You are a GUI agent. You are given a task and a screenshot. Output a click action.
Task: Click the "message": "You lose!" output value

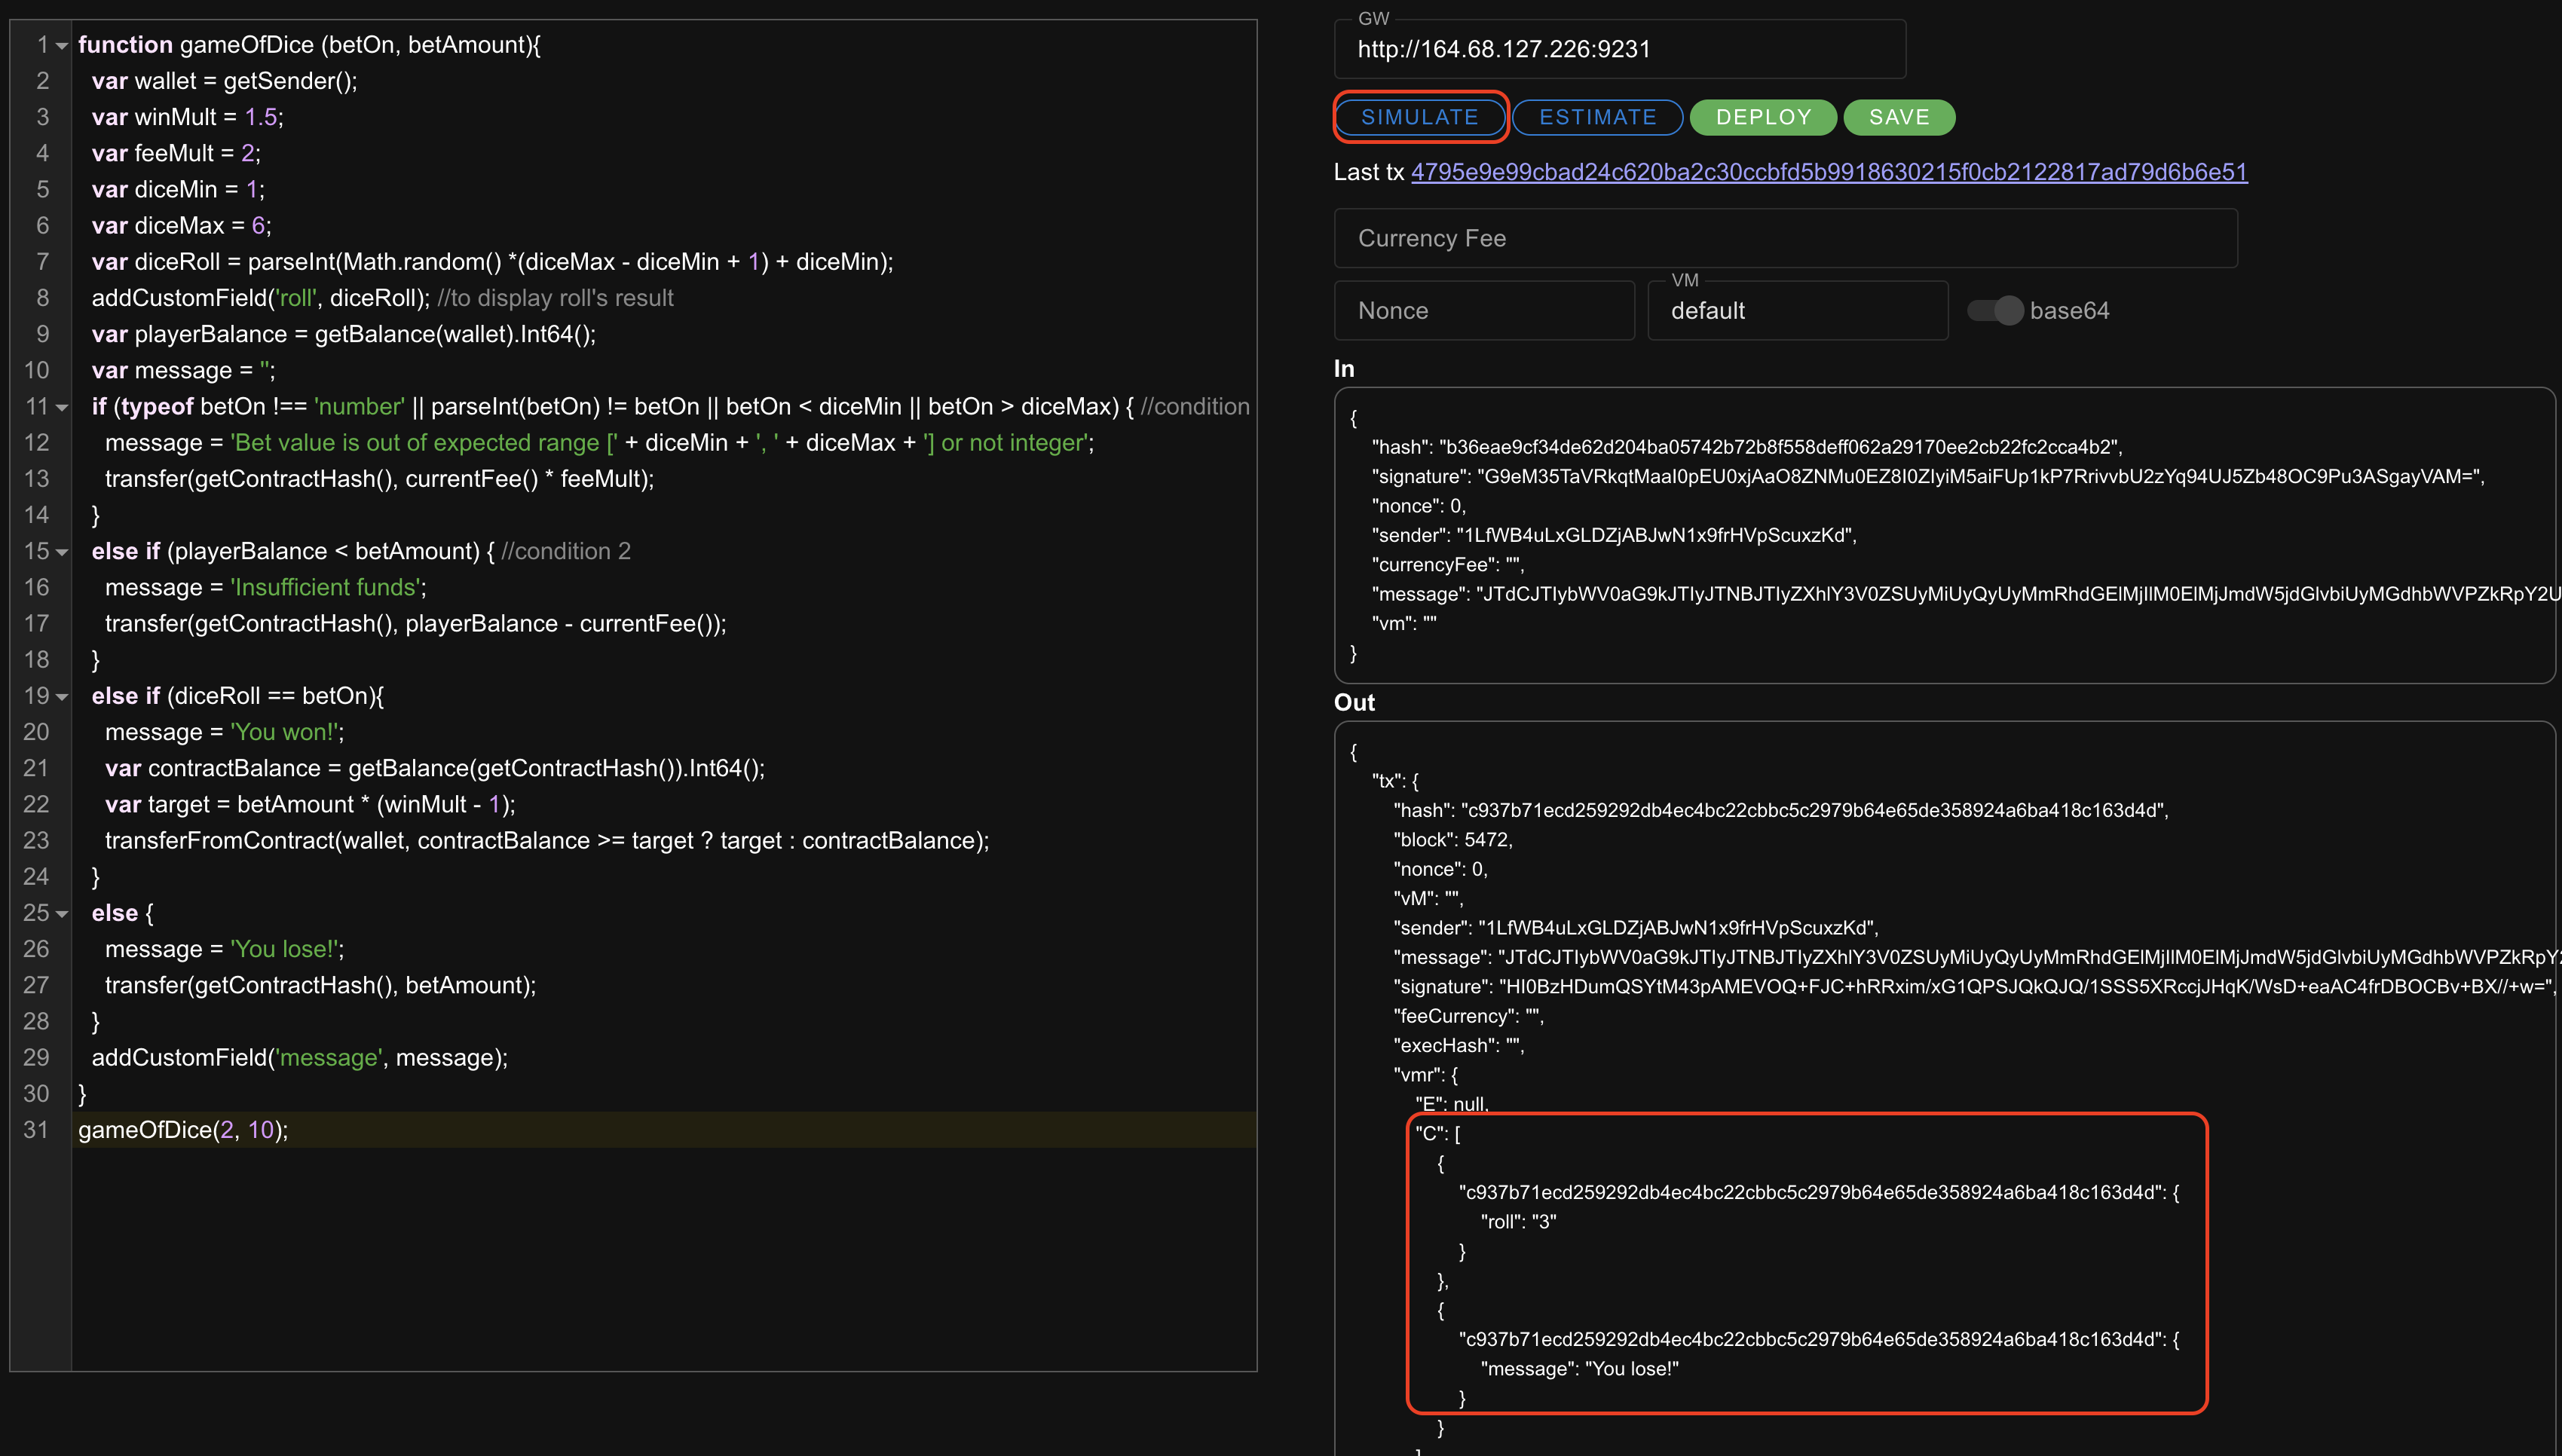pos(1632,1369)
